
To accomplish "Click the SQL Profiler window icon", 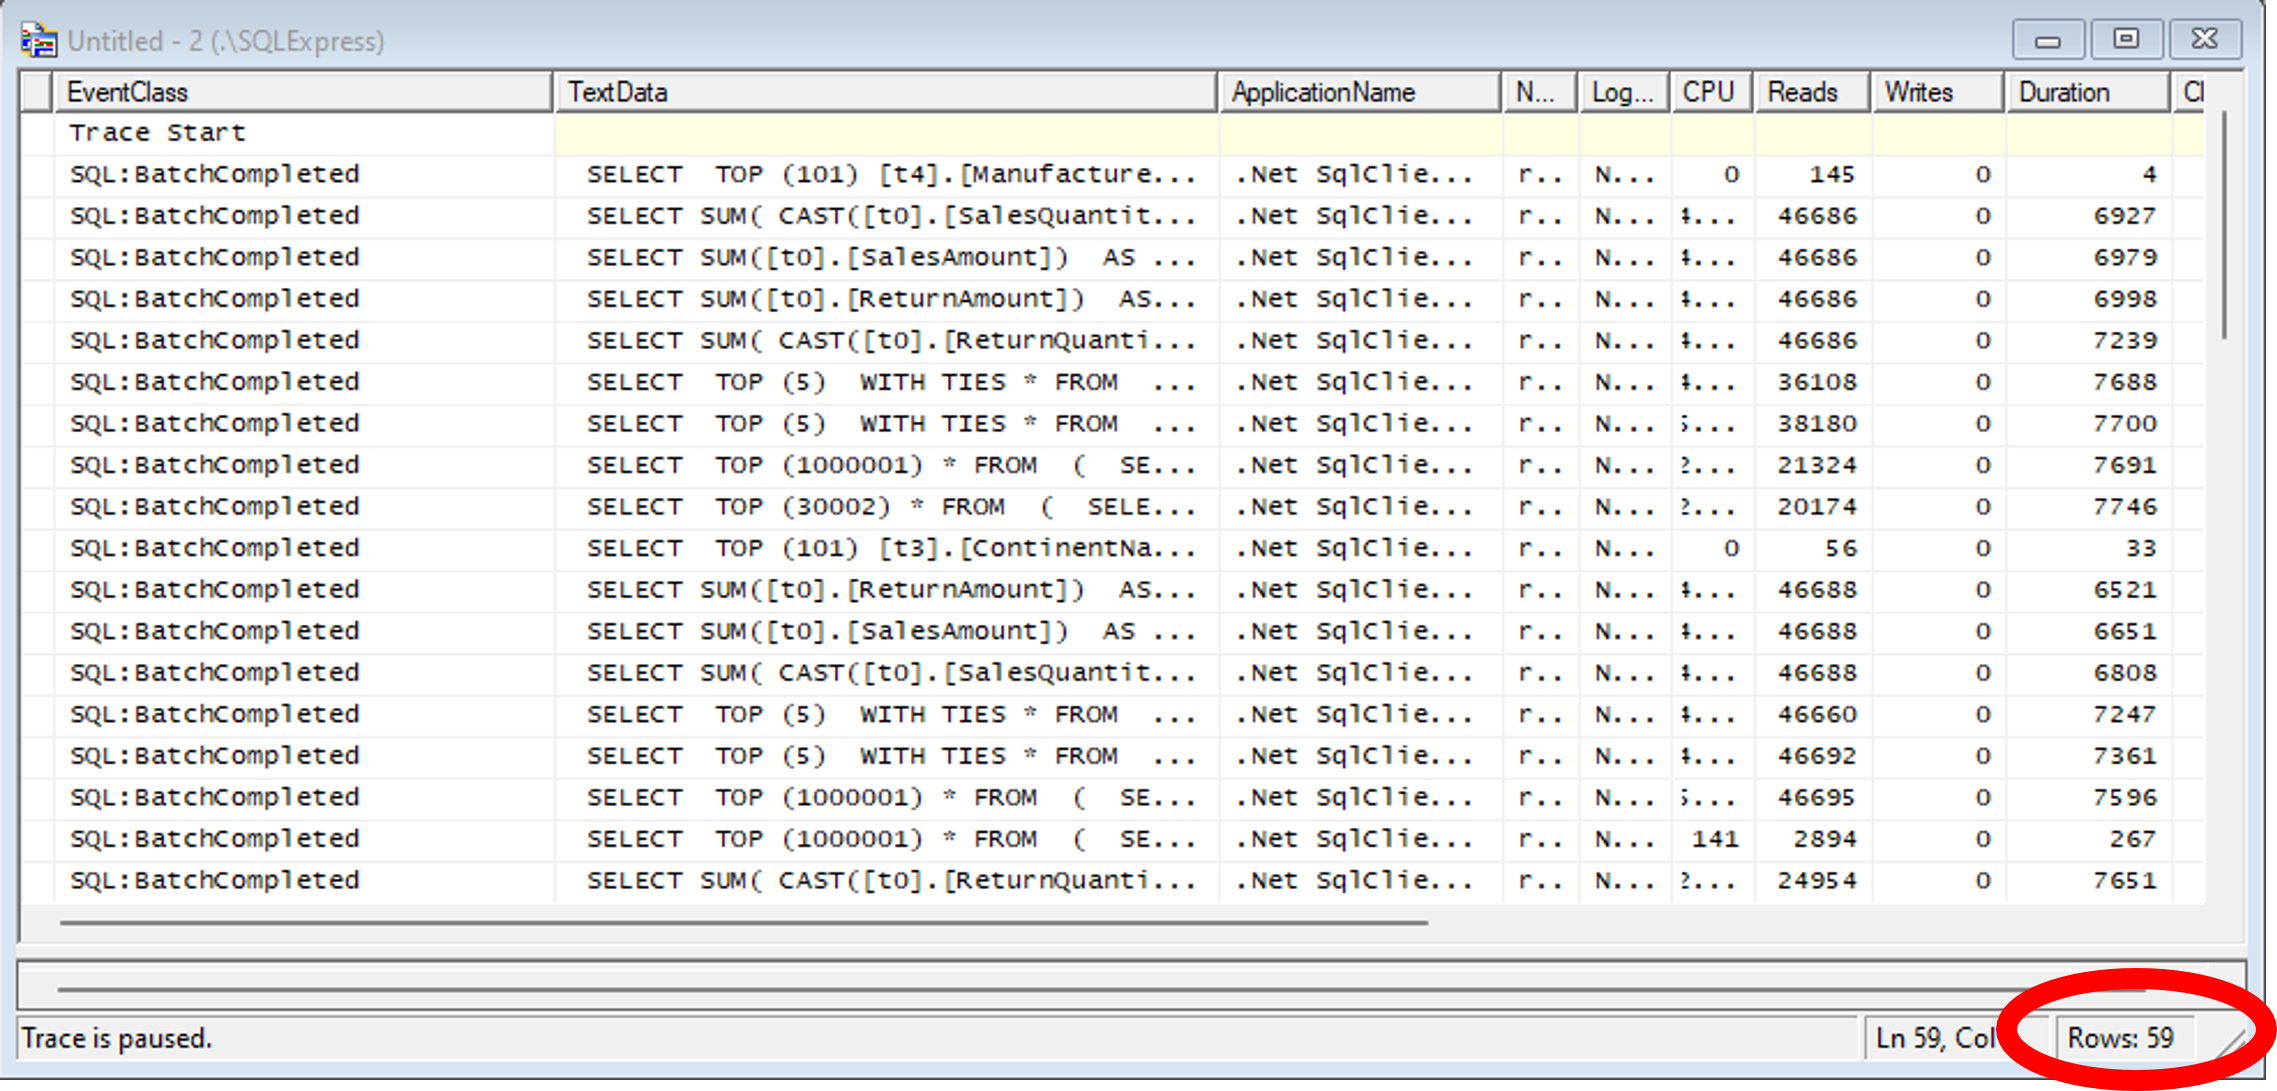I will pyautogui.click(x=38, y=40).
